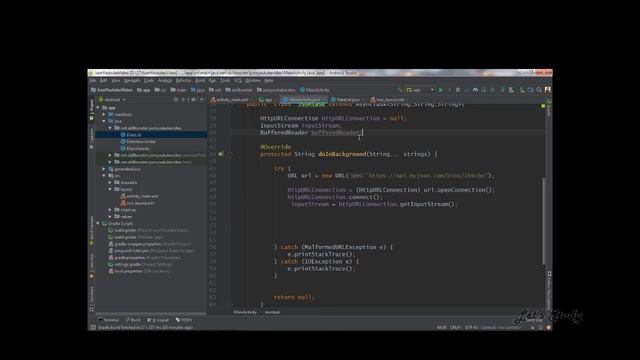Click the settings gear in Project panel header

(x=194, y=100)
